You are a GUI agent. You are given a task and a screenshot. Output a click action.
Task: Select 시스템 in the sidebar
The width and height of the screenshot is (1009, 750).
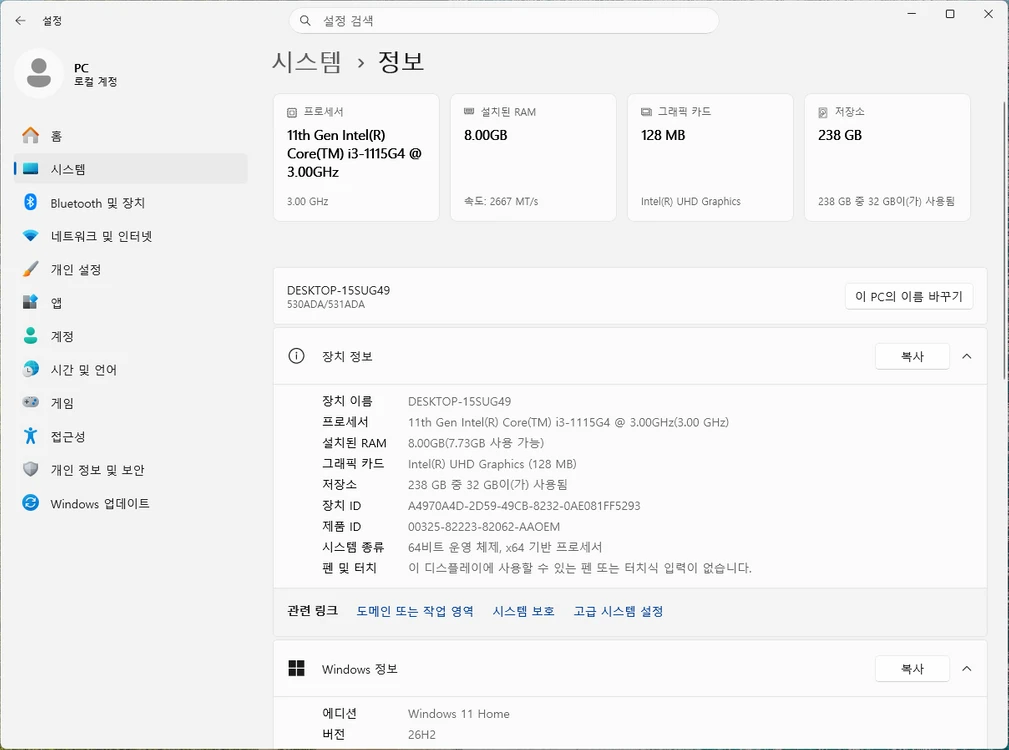(x=131, y=169)
